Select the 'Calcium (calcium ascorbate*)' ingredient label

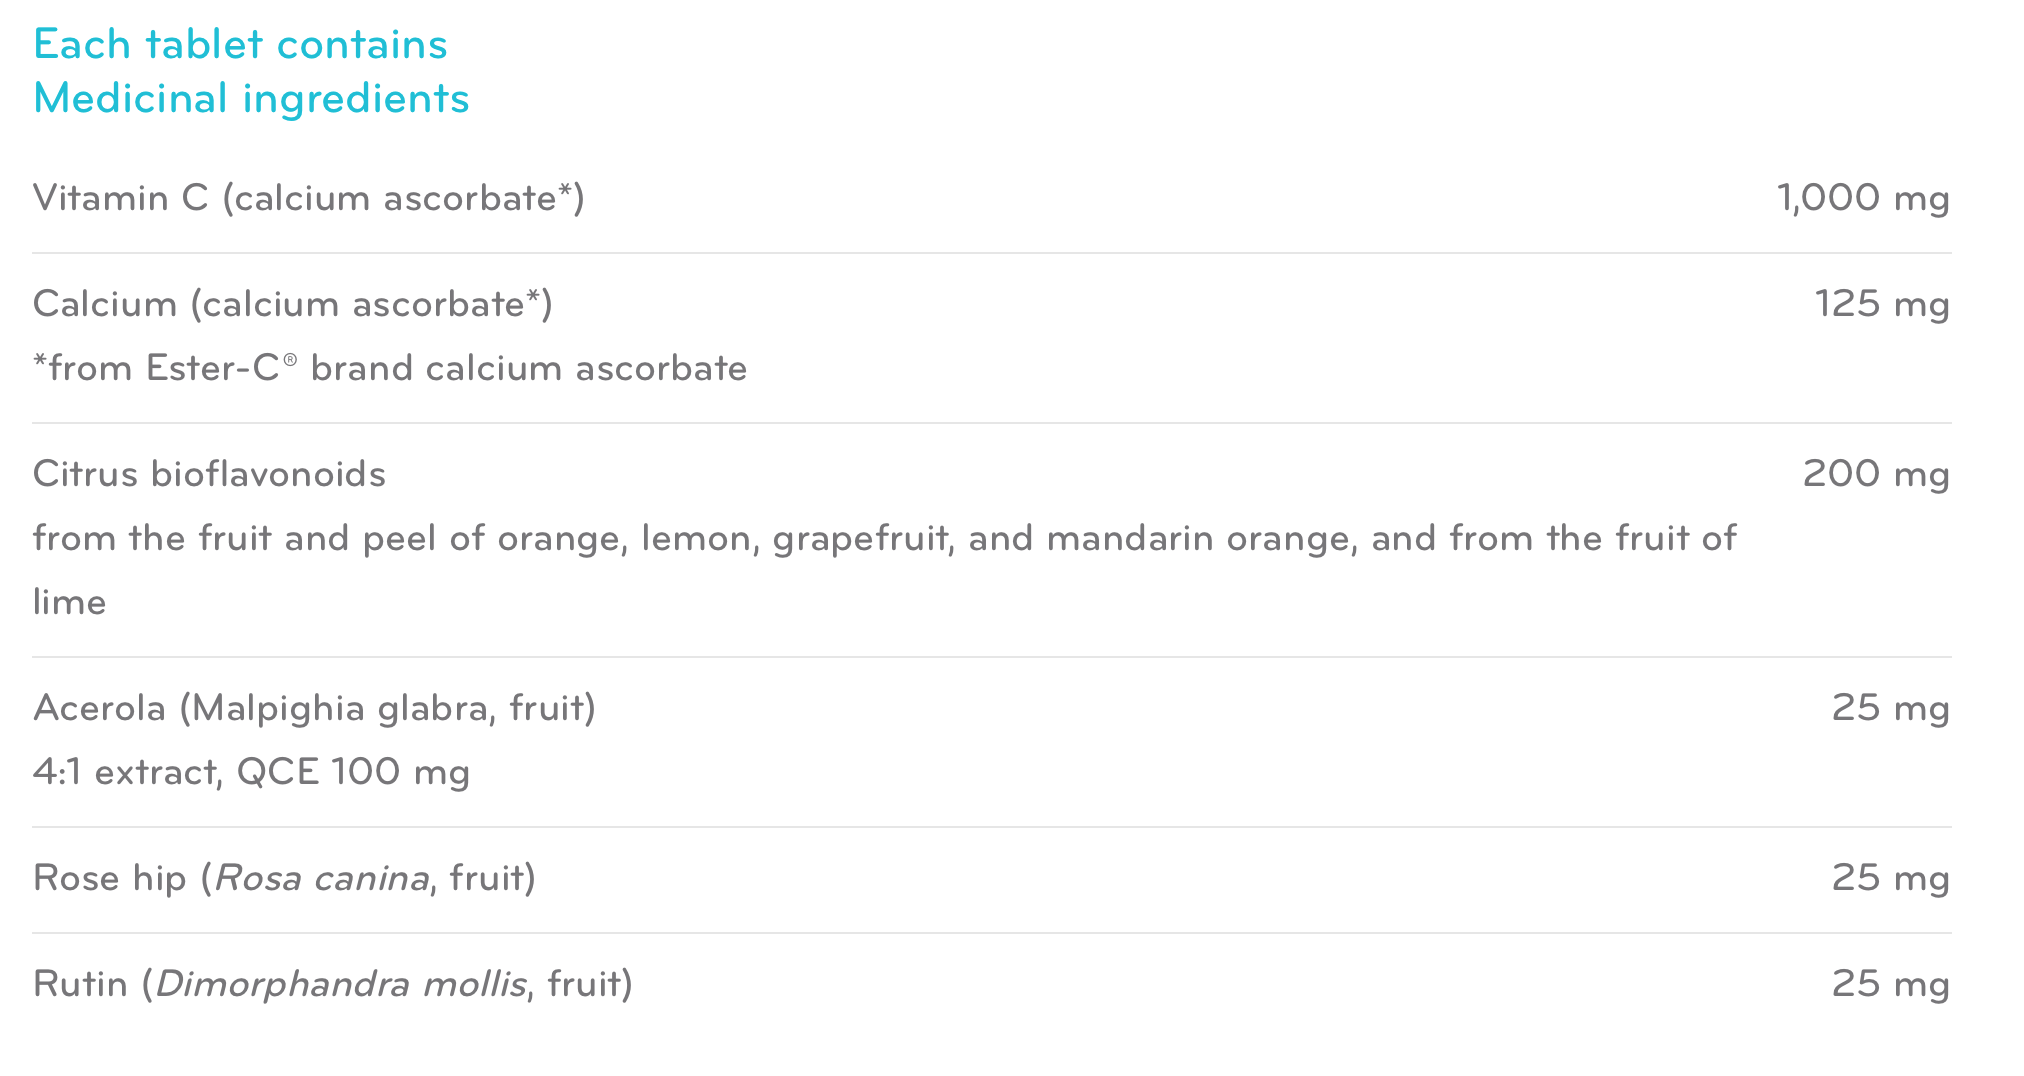(292, 304)
